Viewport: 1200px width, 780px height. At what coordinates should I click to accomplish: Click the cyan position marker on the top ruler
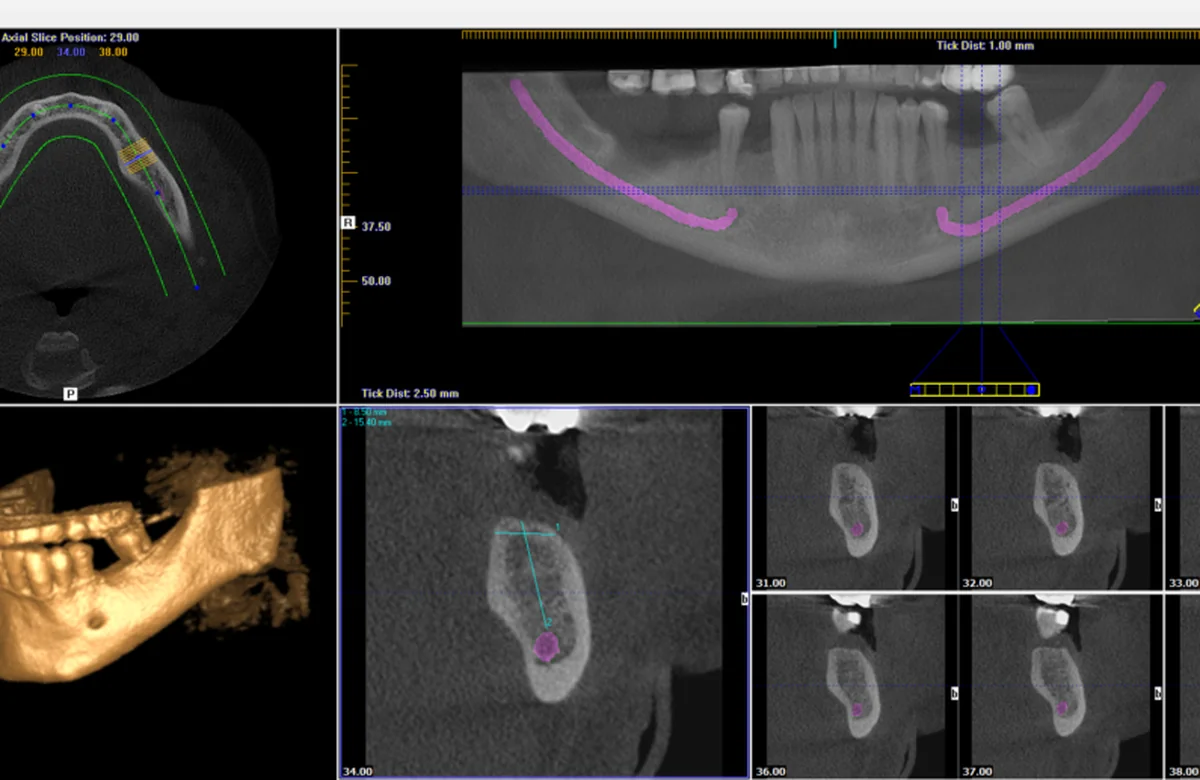click(834, 39)
